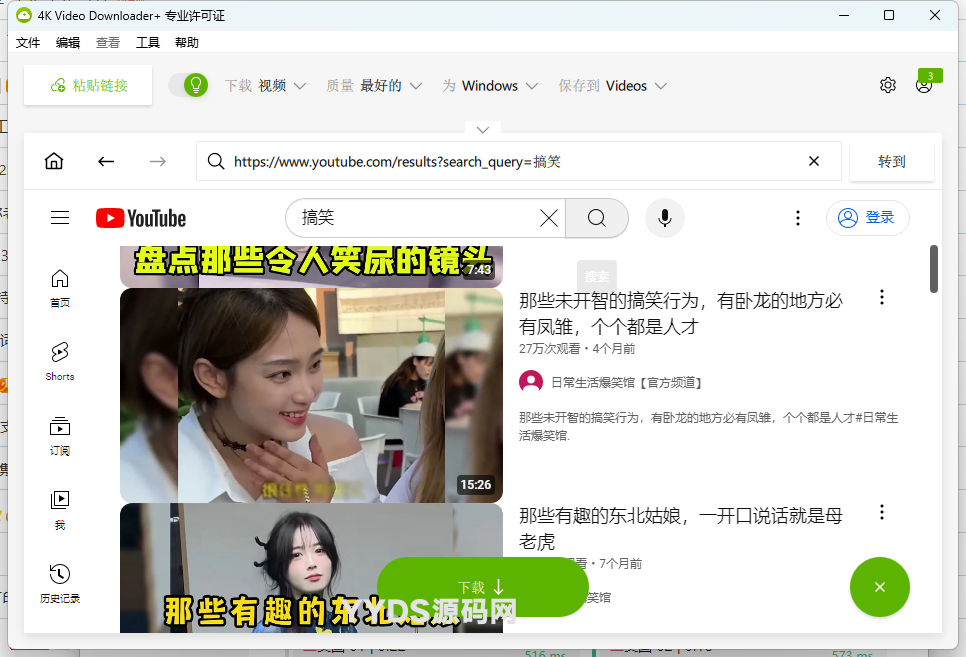This screenshot has width=966, height=657.
Task: Expand the 质量 最好的 quality dropdown
Action: click(x=374, y=86)
